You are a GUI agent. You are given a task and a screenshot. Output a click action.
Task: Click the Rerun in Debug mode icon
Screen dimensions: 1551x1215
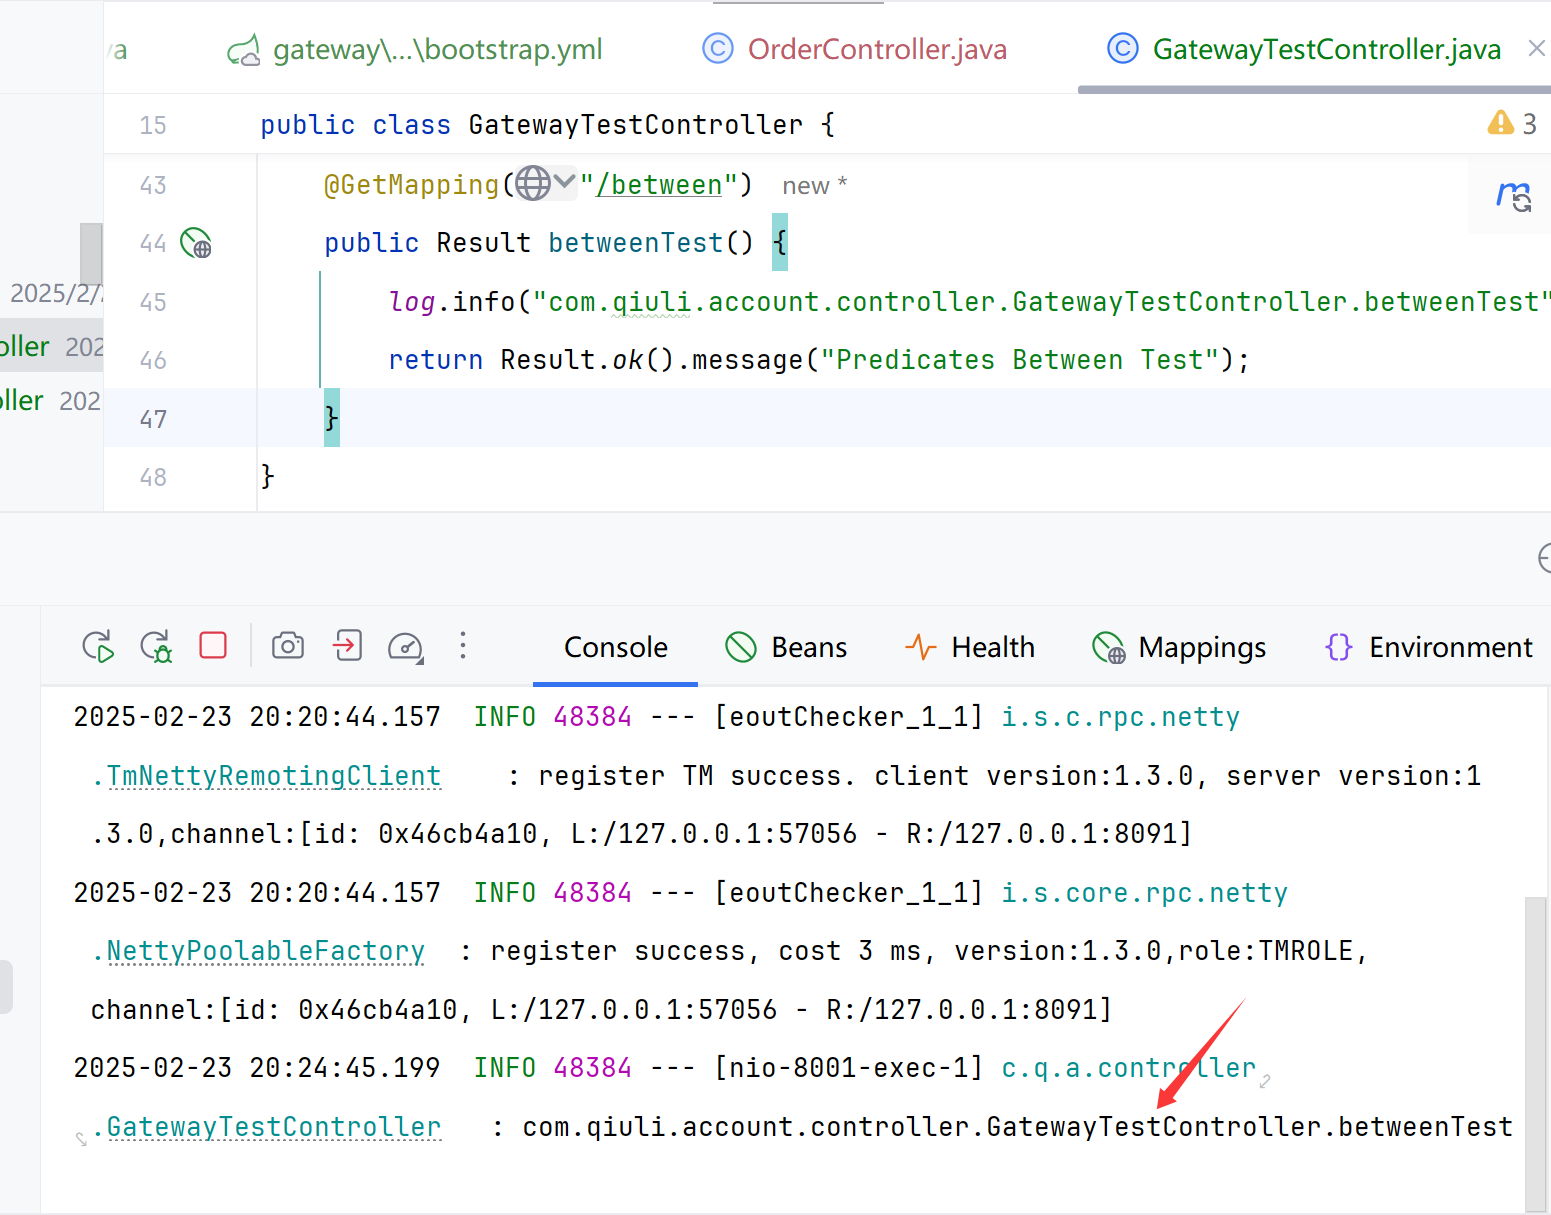156,647
